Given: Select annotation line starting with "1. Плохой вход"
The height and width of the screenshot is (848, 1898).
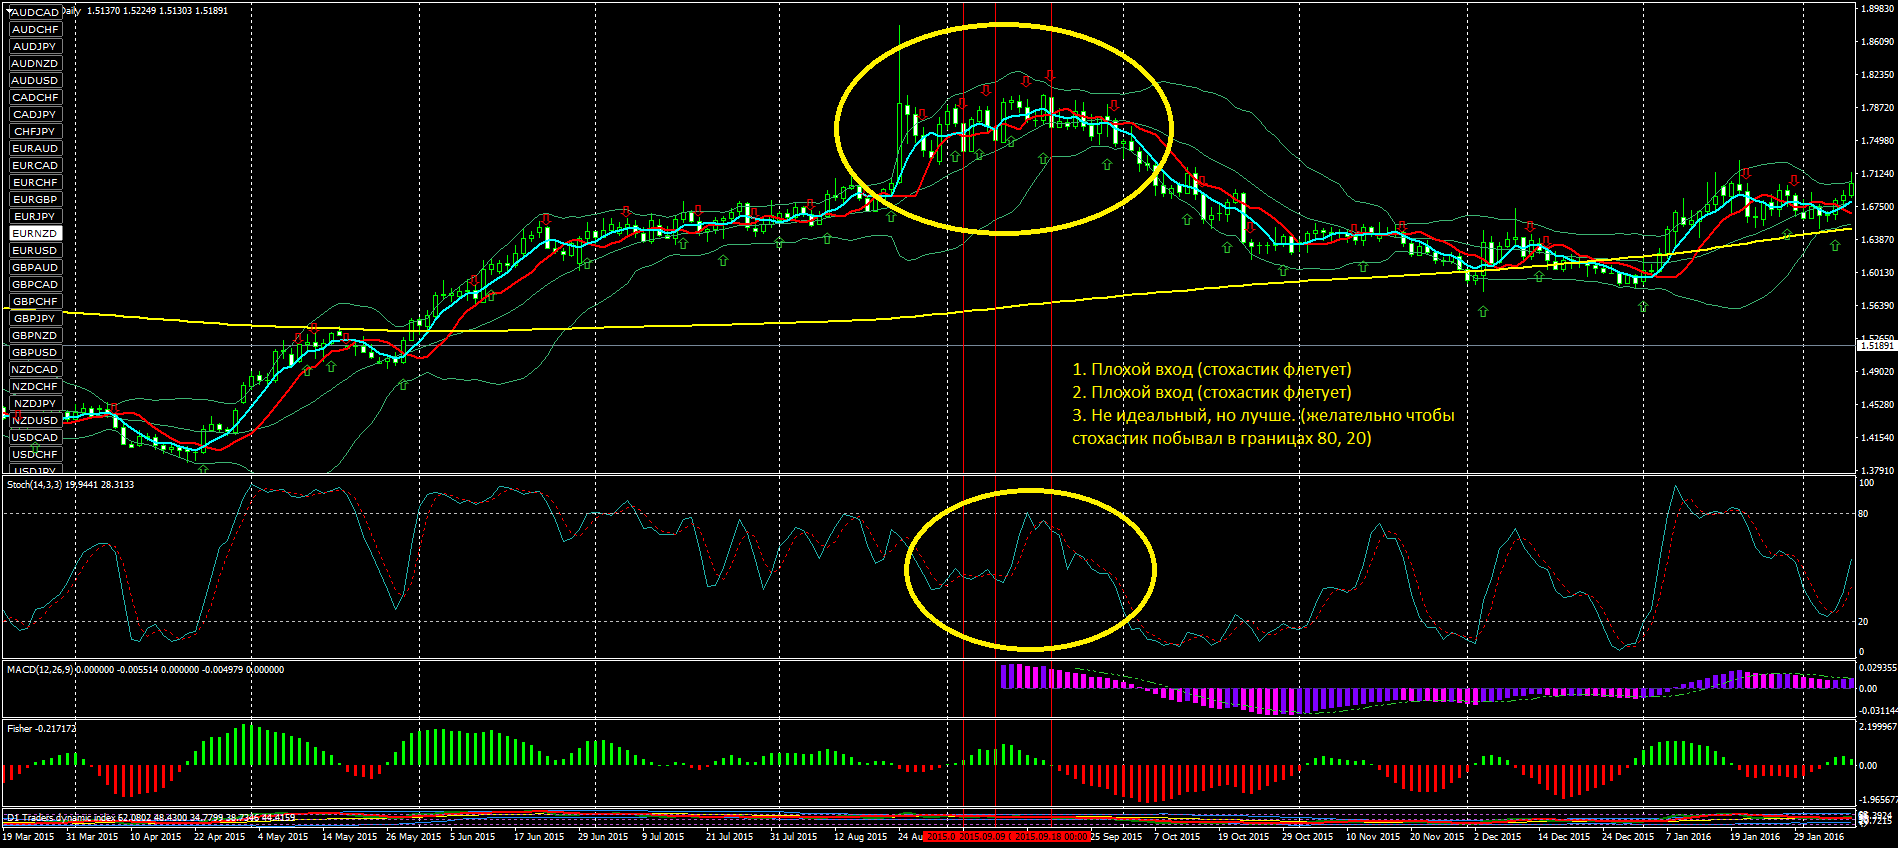Looking at the screenshot, I should (x=1211, y=369).
